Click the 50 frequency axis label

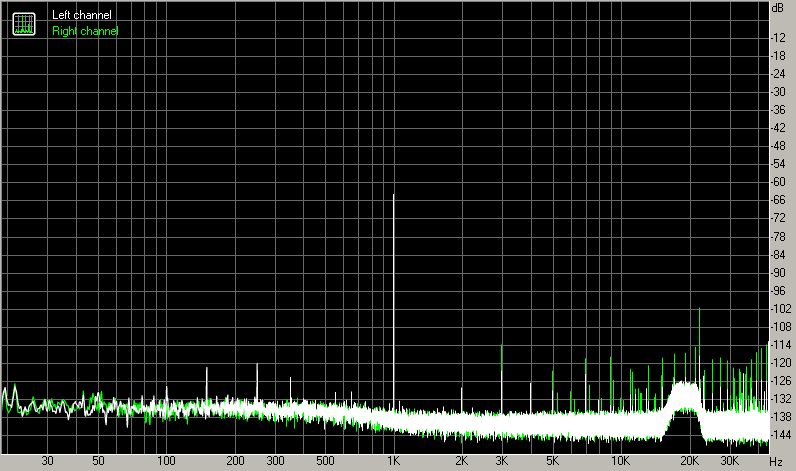98,461
